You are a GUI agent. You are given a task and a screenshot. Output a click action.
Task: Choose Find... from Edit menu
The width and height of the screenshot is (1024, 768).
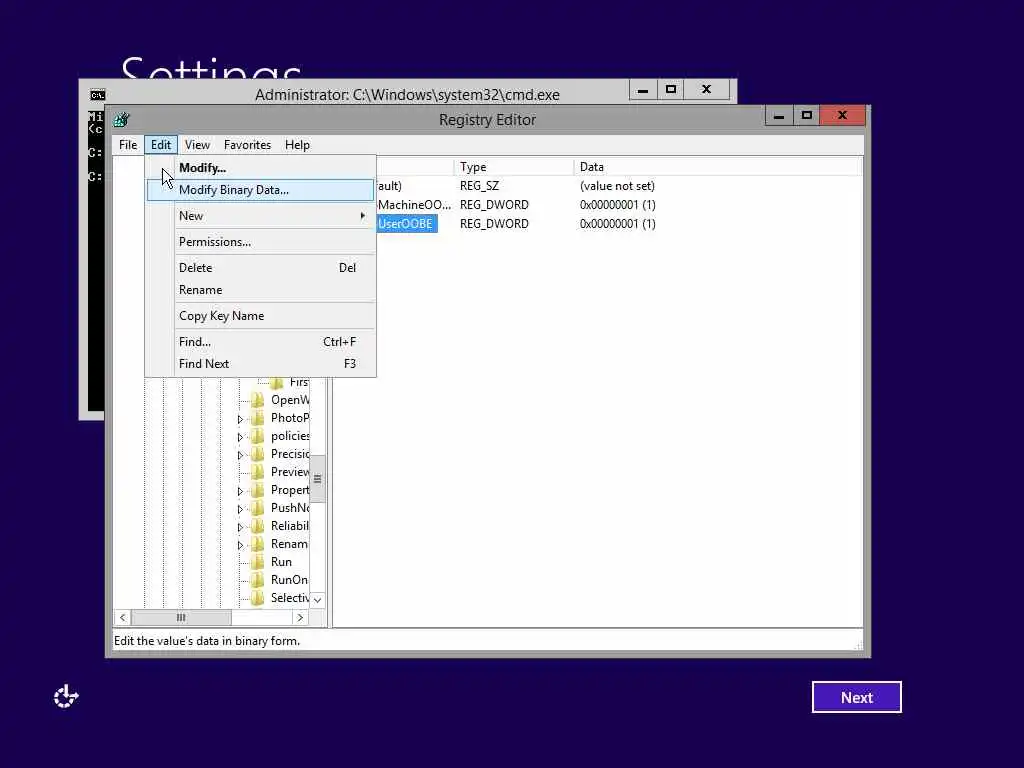[261, 342]
